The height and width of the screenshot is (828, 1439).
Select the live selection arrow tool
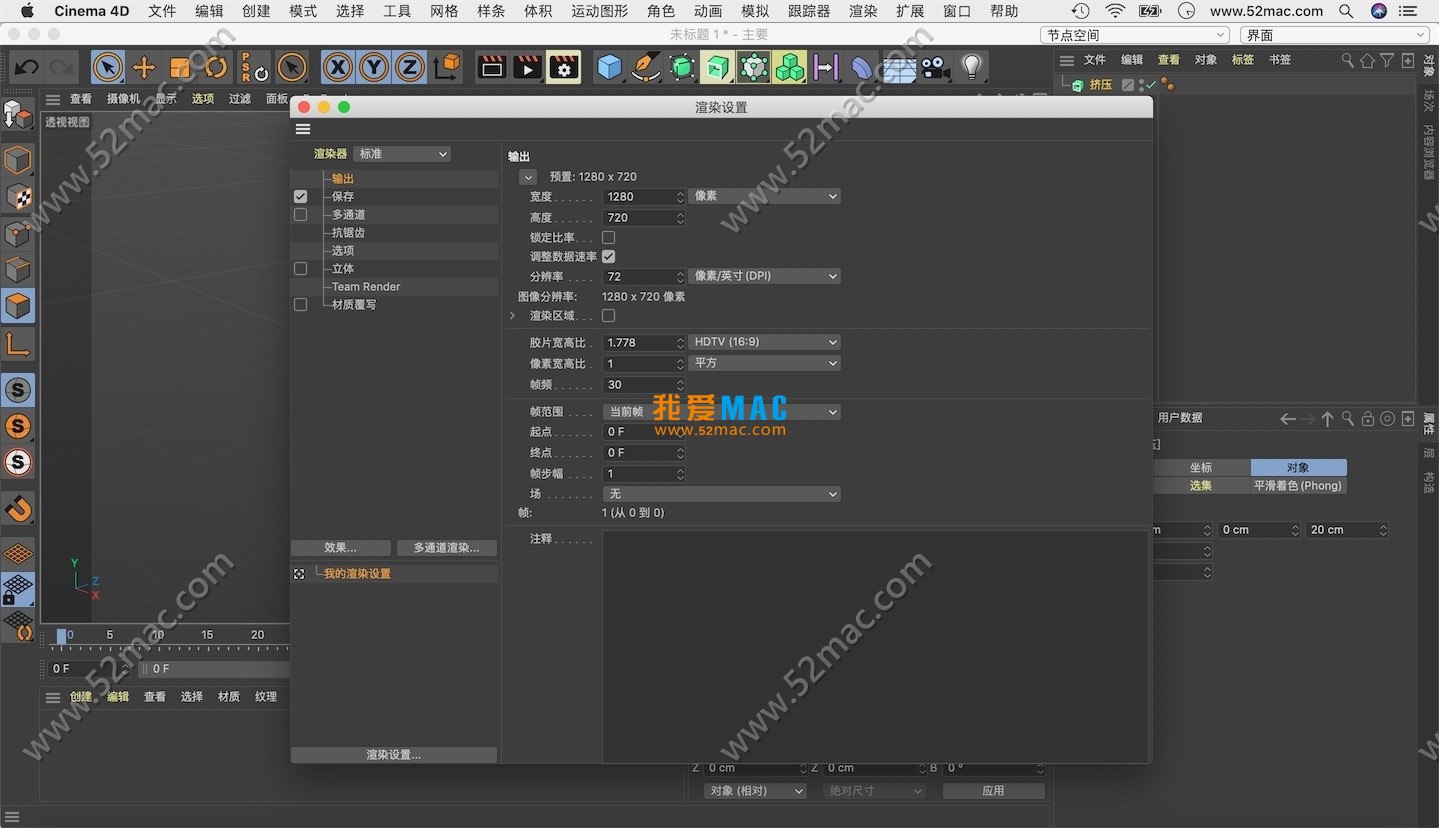107,67
